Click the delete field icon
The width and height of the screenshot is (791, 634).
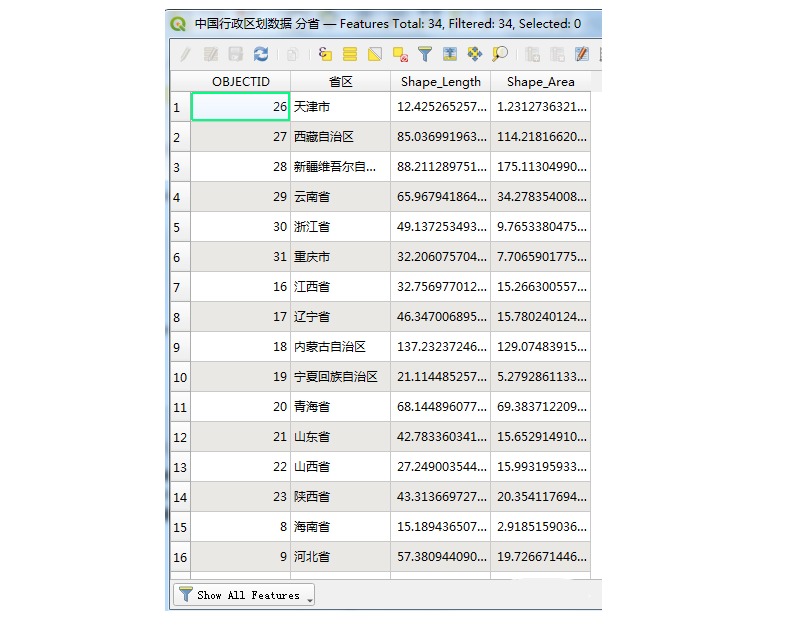(x=557, y=54)
